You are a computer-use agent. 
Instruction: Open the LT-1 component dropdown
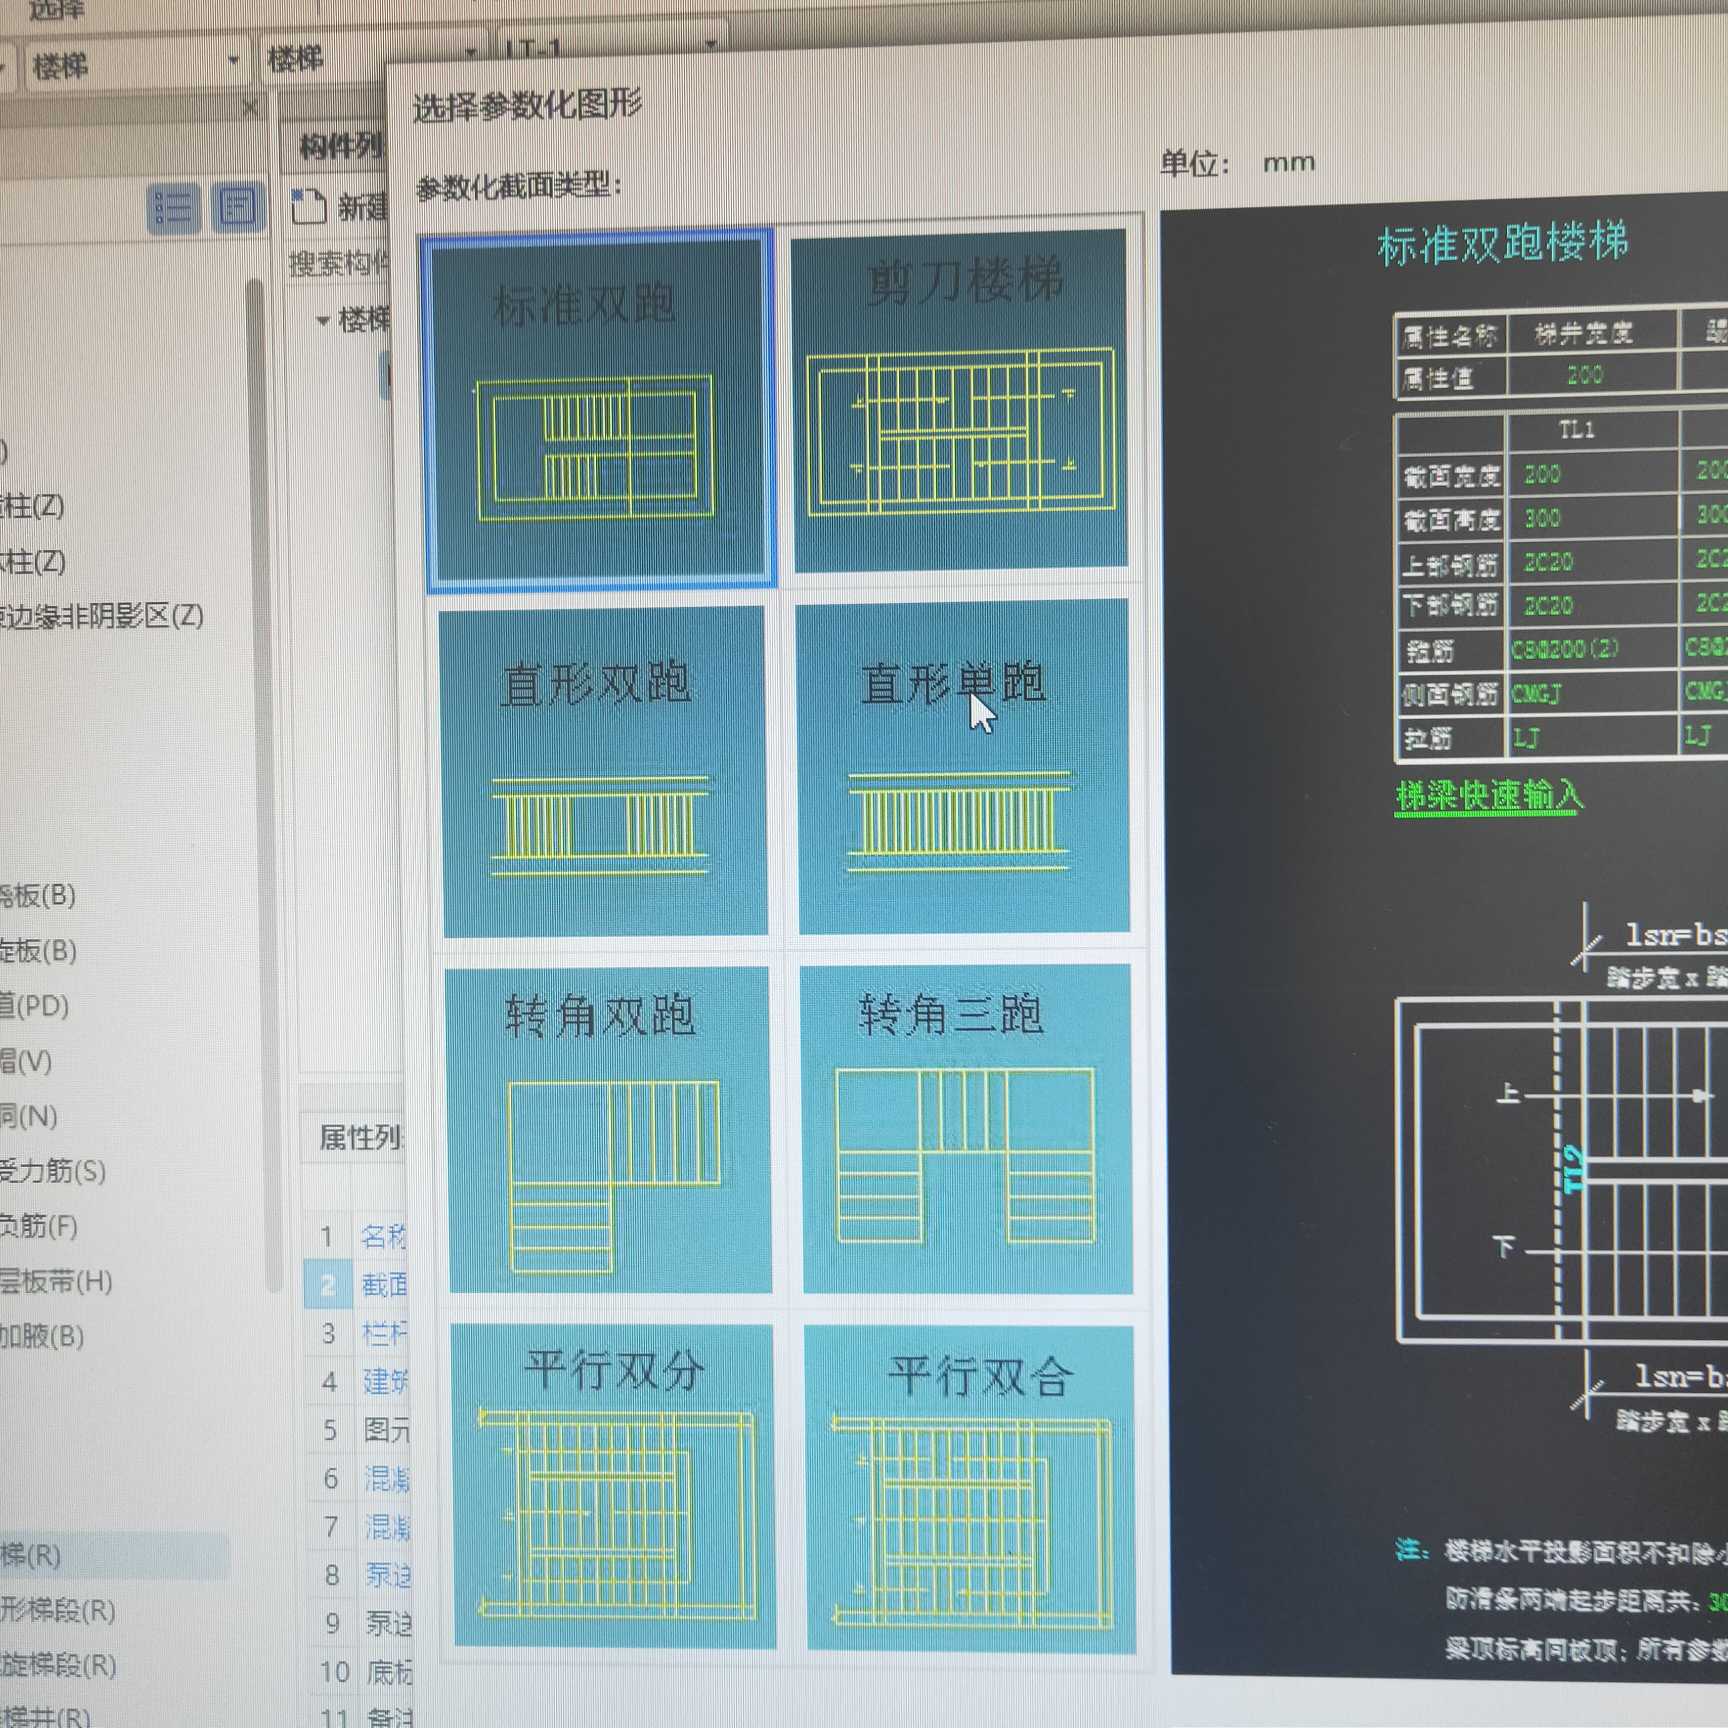[610, 48]
